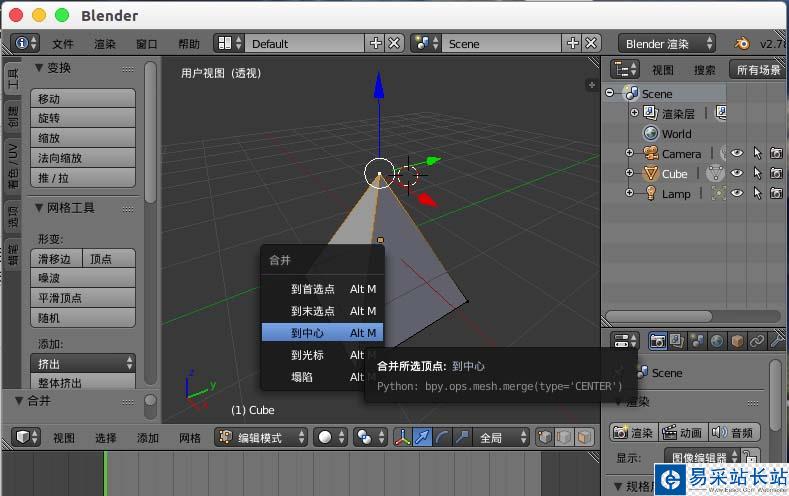The image size is (789, 496).
Task: Open the 文件 menu
Action: (63, 44)
